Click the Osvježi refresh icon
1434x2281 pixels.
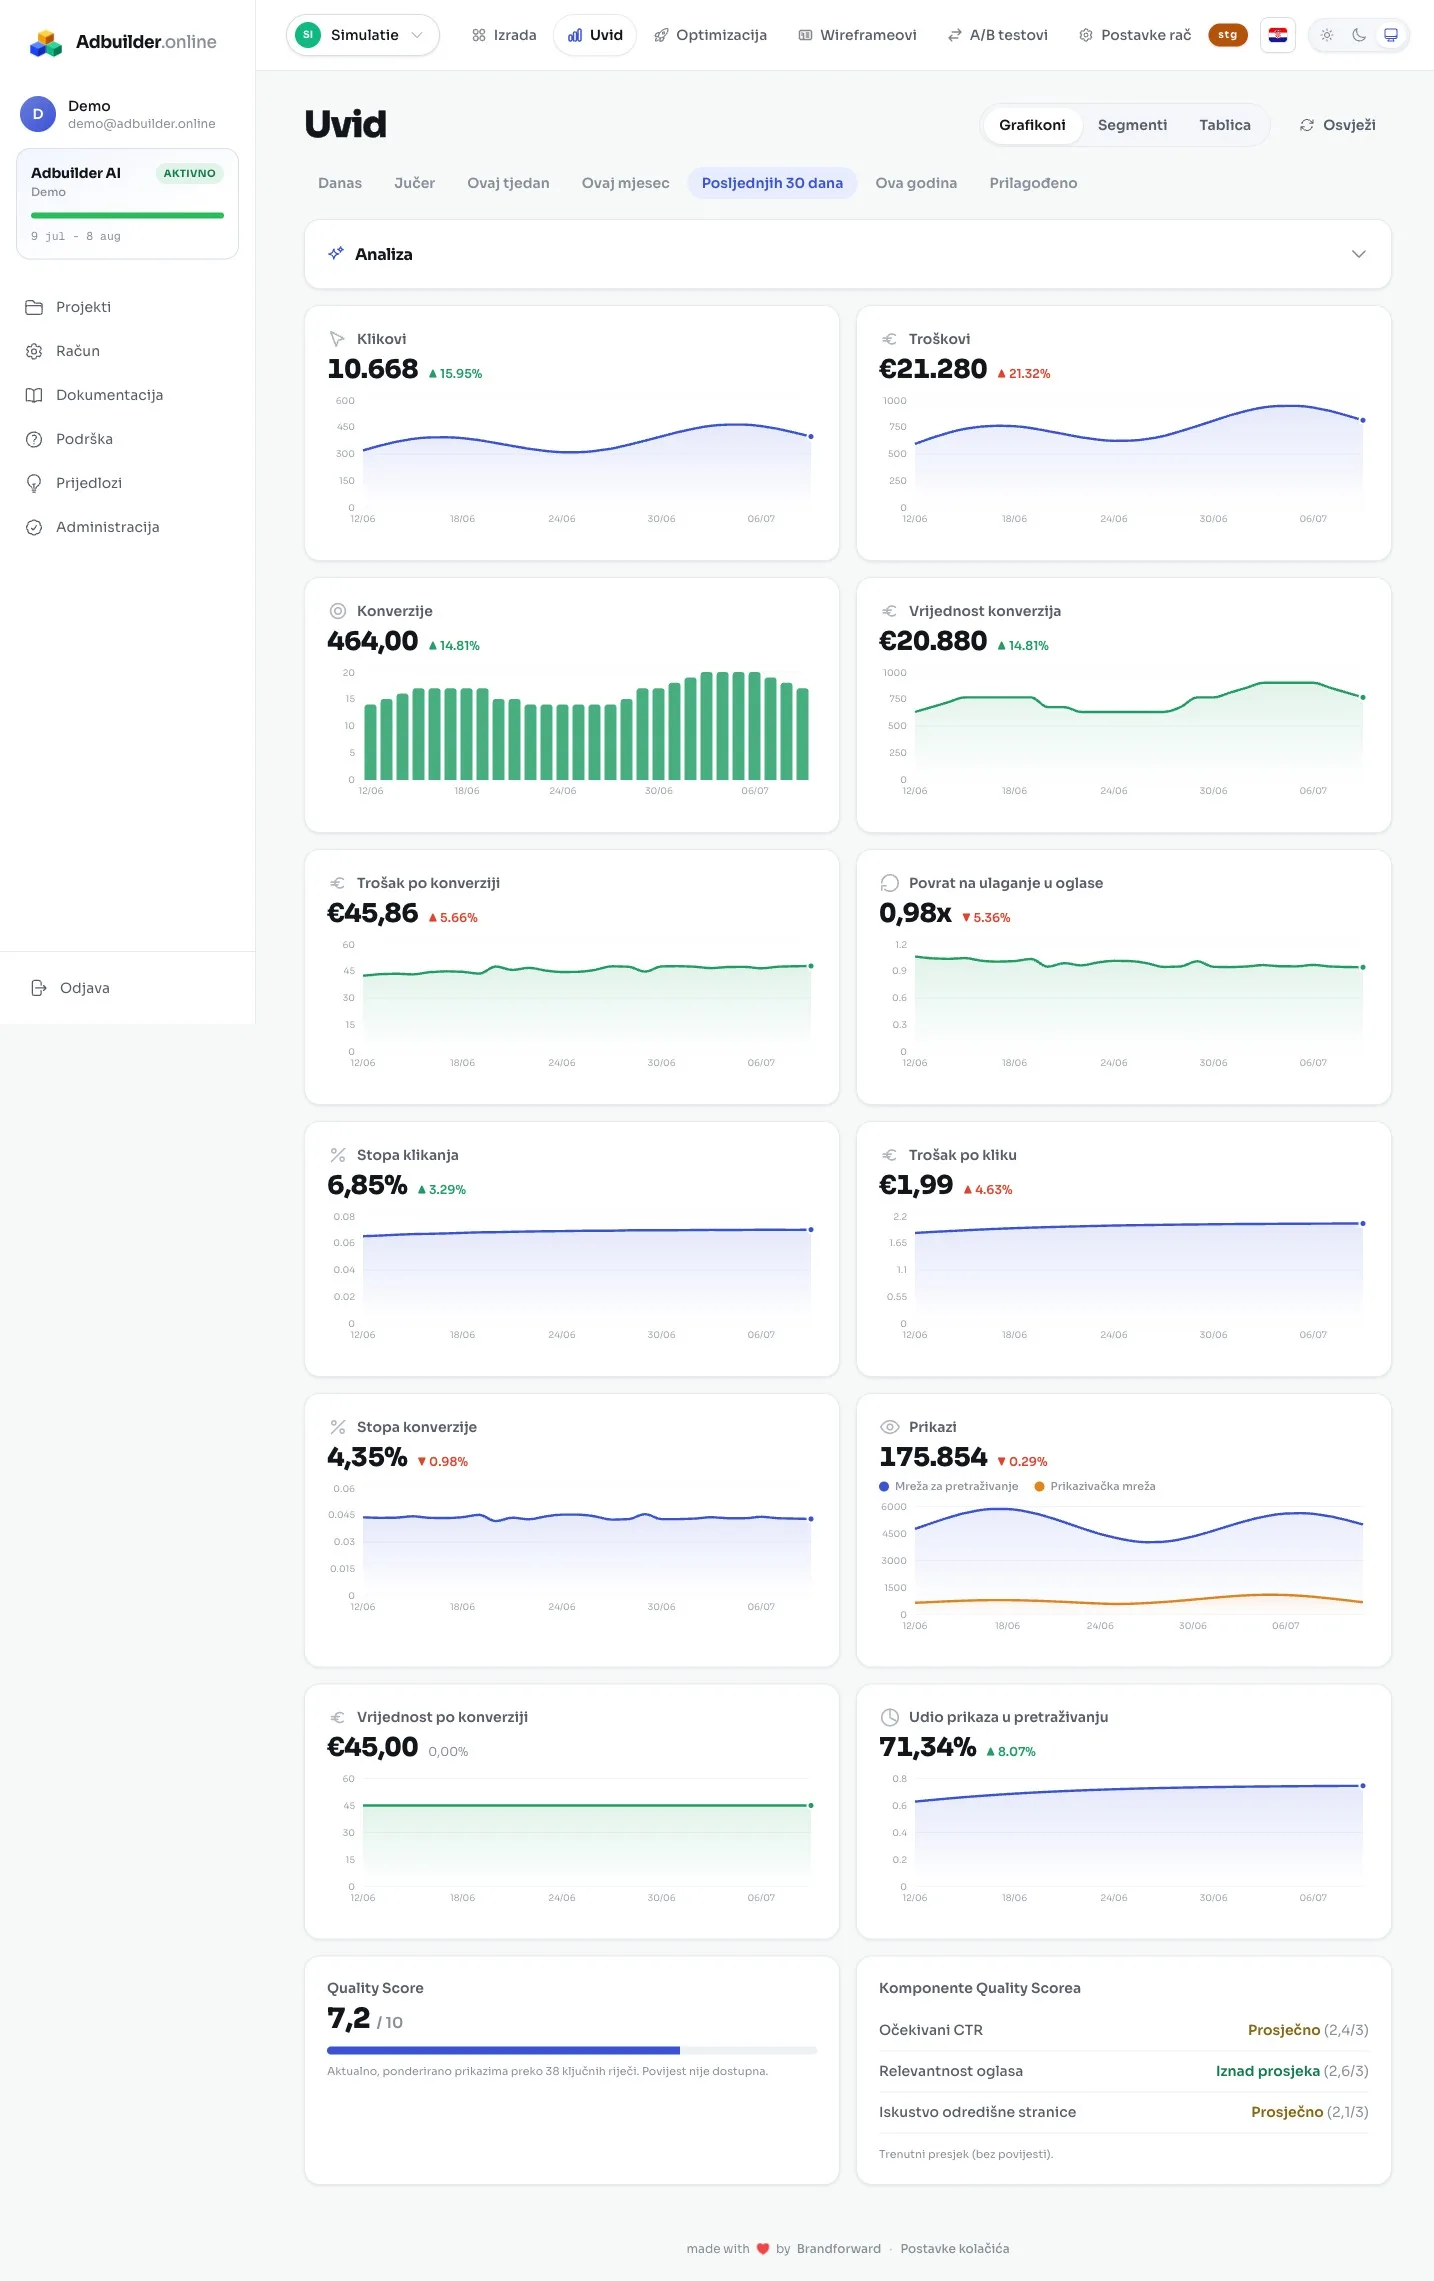(x=1306, y=125)
